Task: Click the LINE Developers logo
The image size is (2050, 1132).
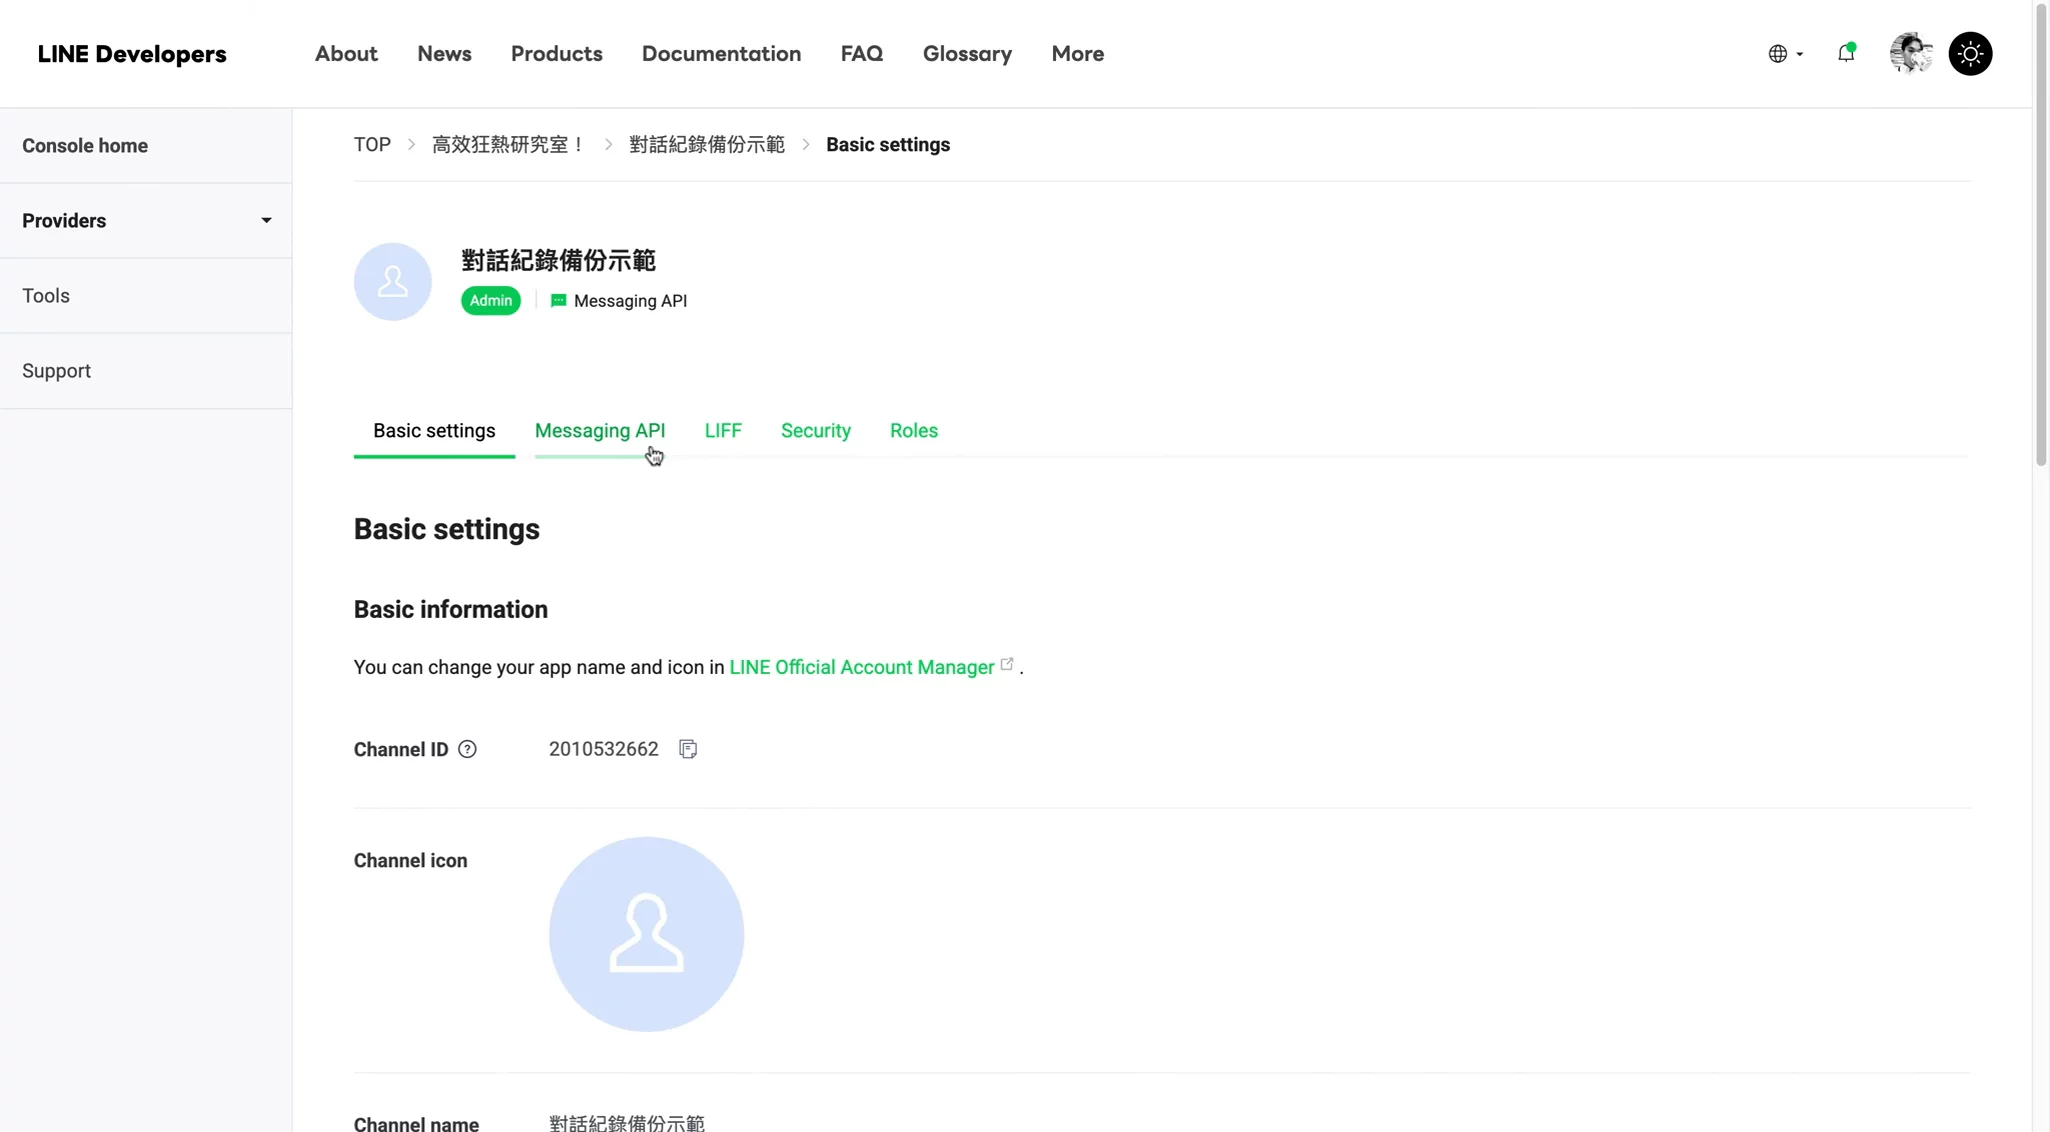Action: point(132,54)
